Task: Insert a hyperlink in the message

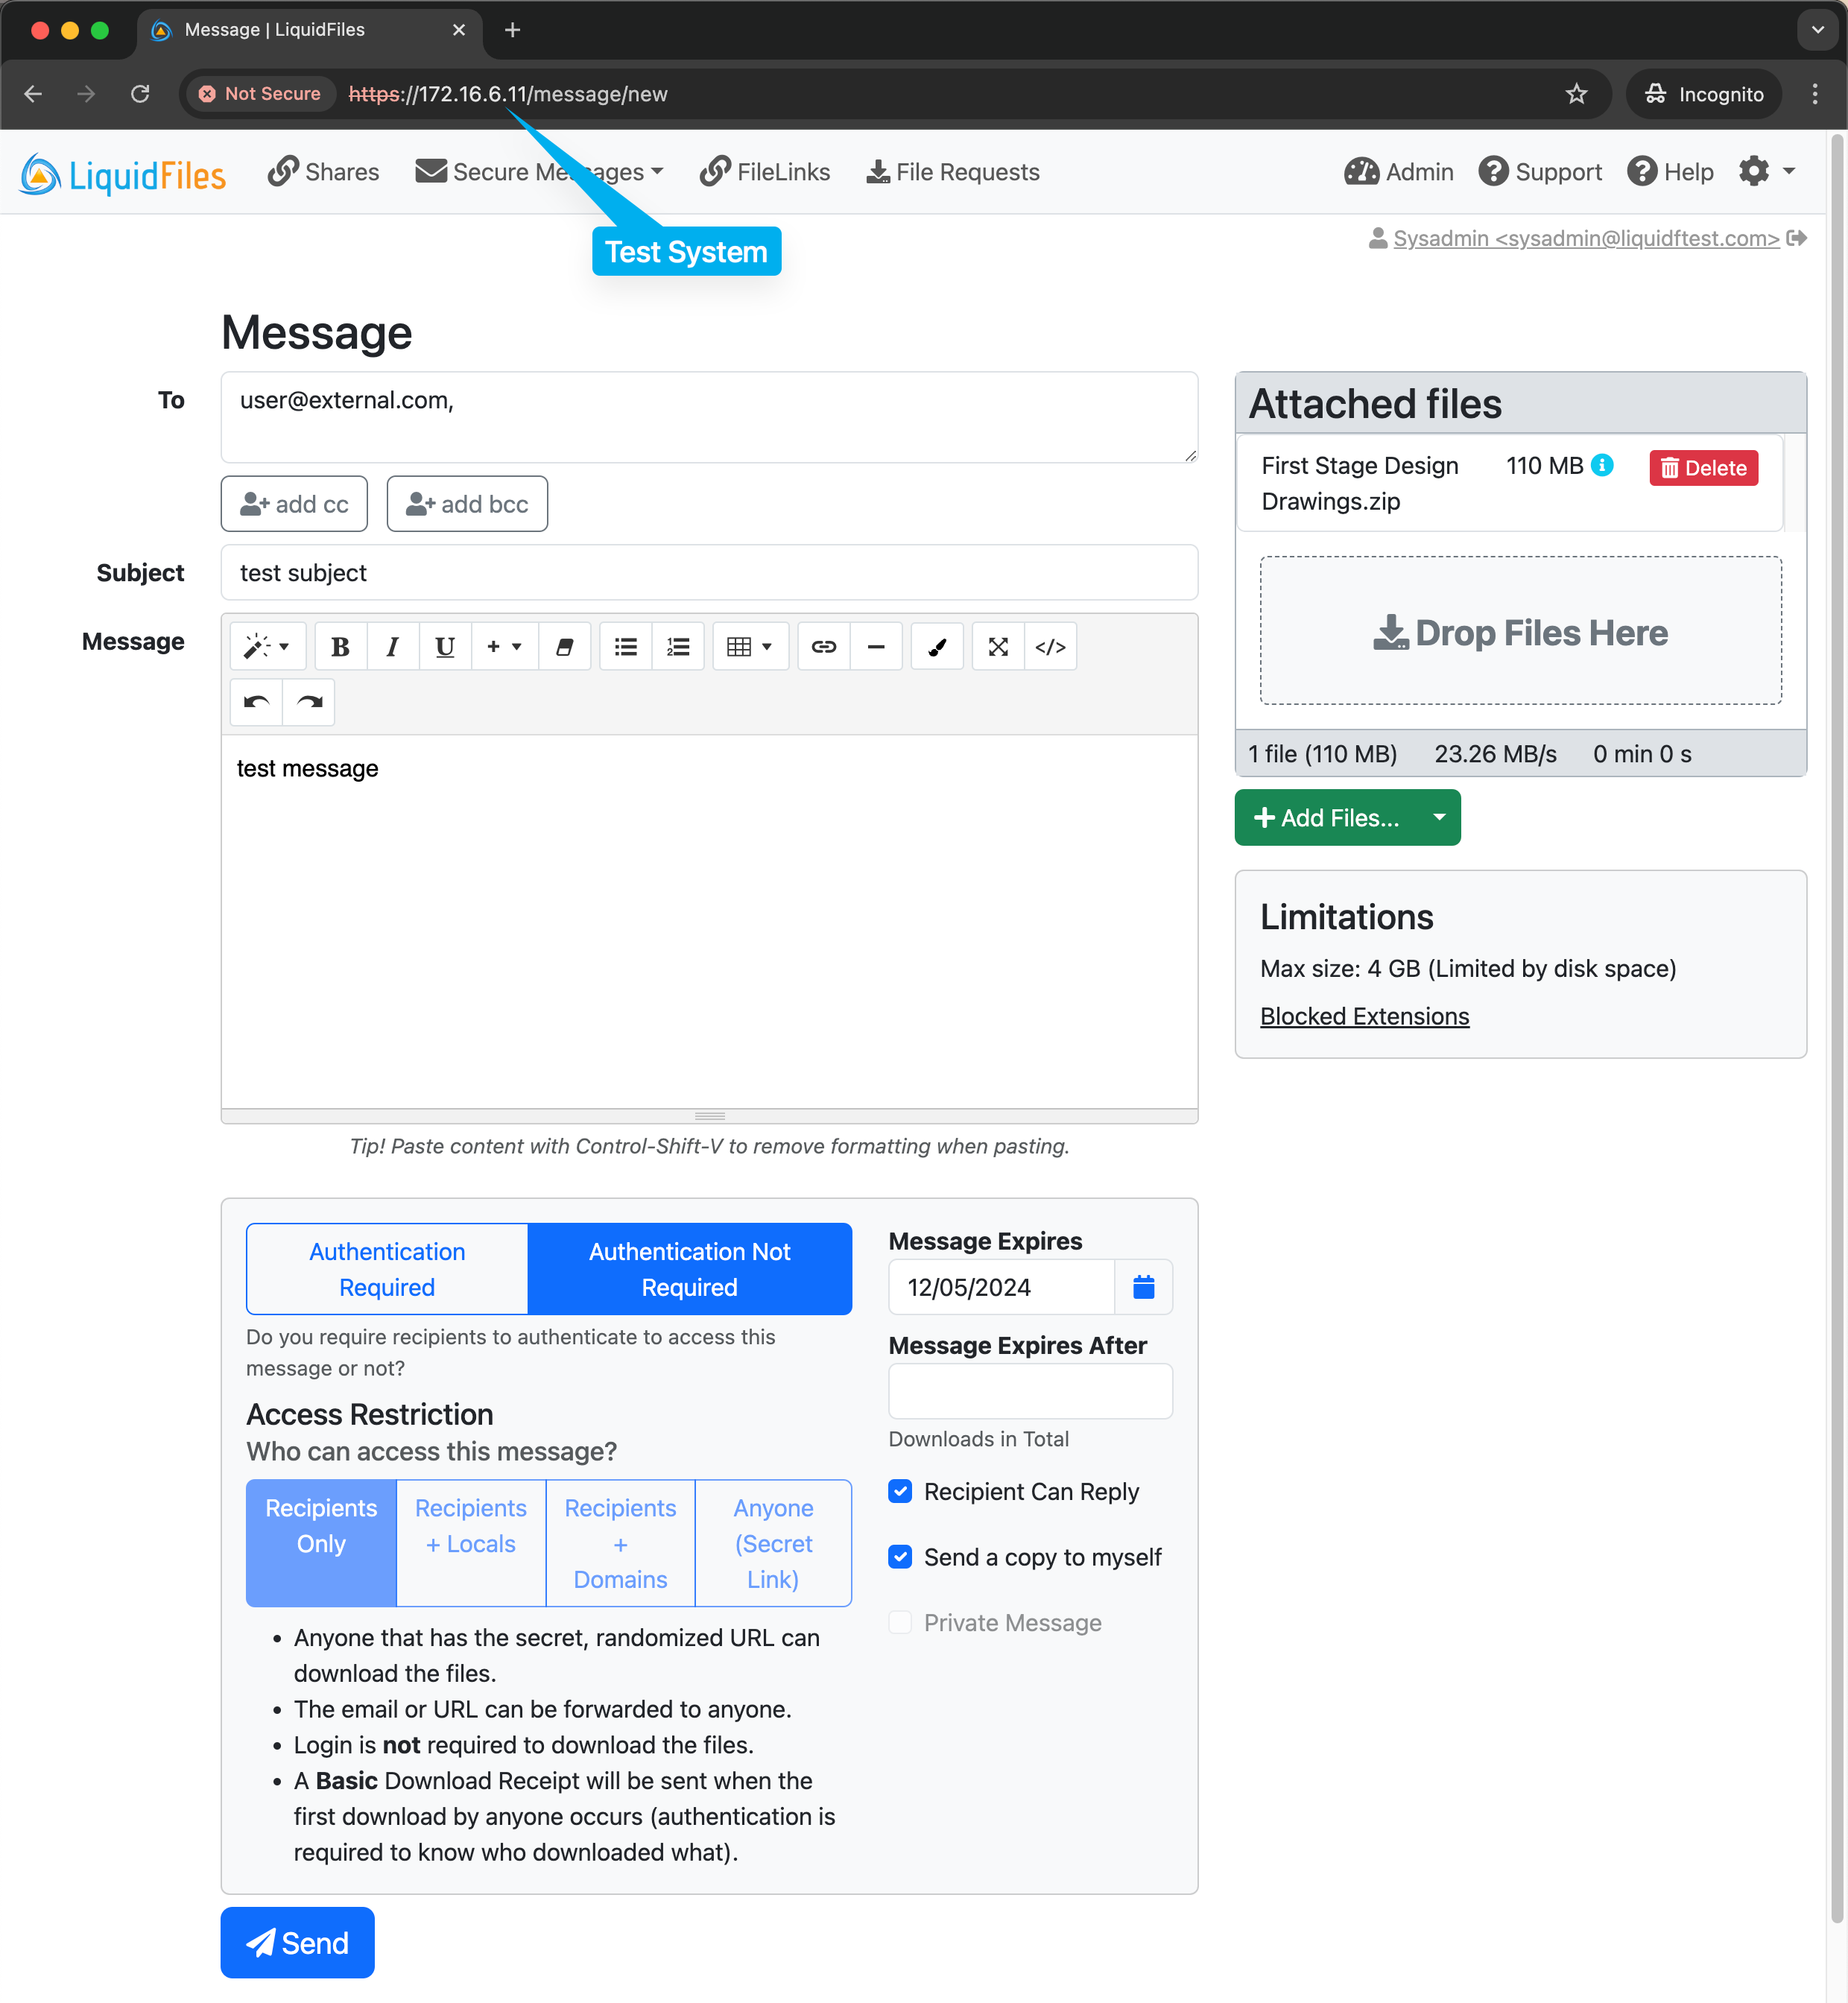Action: 823,646
